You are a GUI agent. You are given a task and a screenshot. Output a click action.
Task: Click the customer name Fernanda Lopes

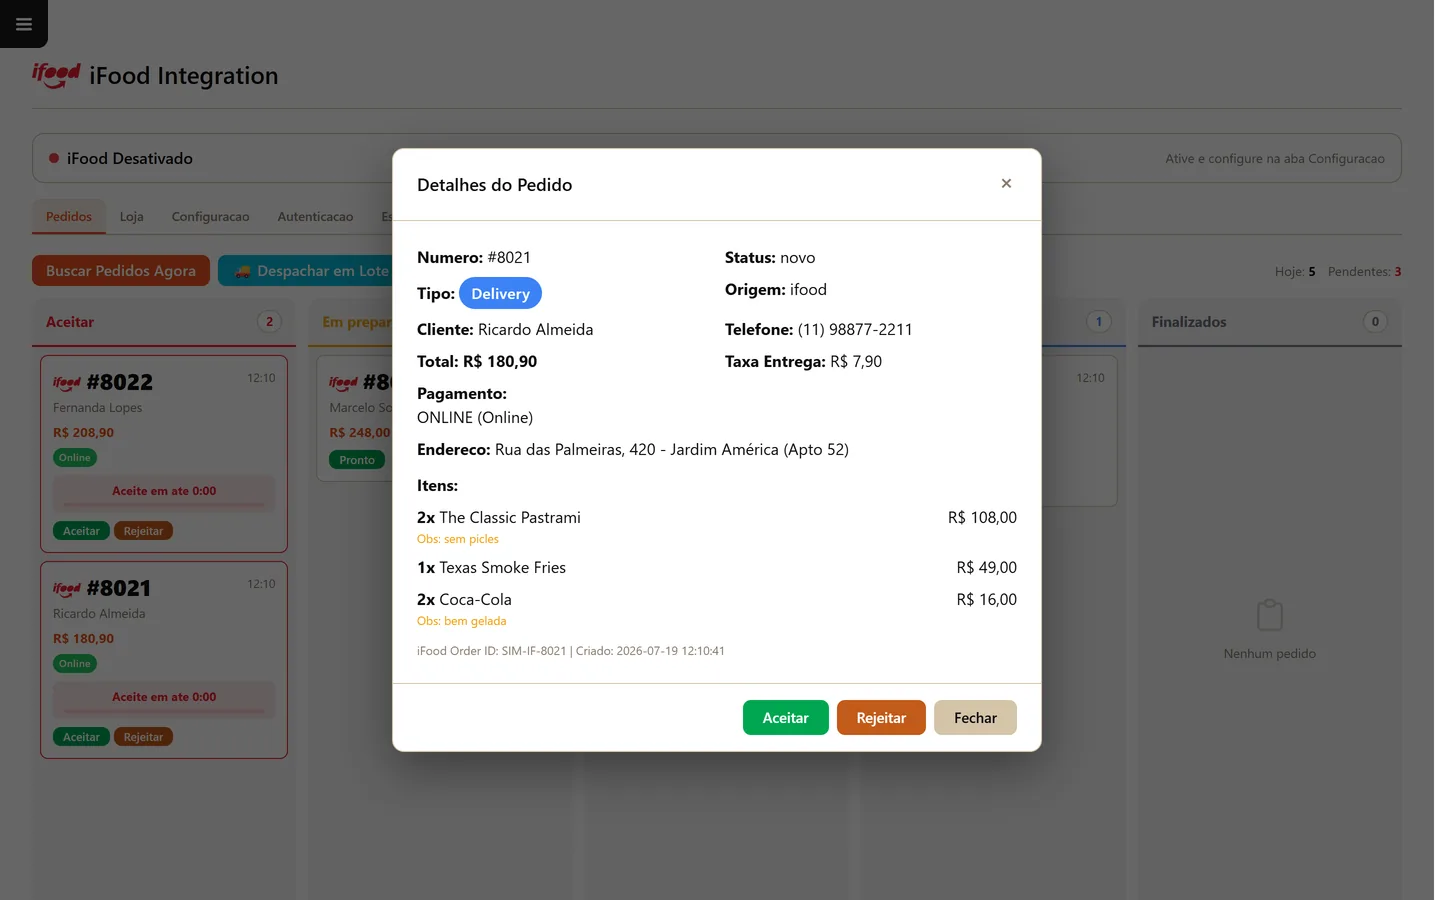pos(98,408)
